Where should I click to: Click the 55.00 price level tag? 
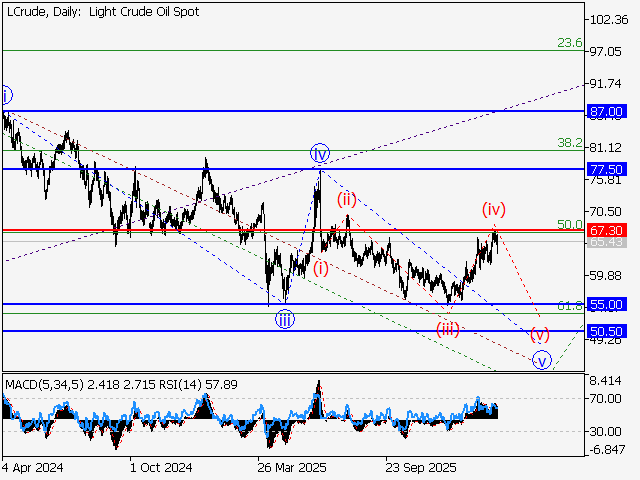(606, 304)
